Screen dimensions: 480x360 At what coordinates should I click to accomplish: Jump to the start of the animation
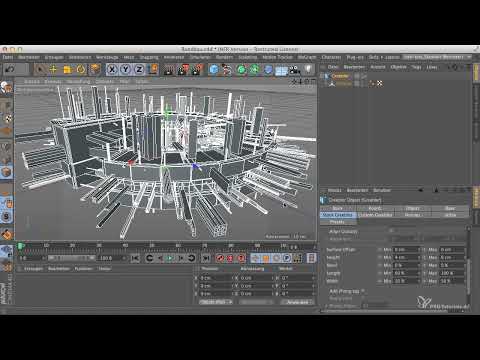[x=135, y=258]
